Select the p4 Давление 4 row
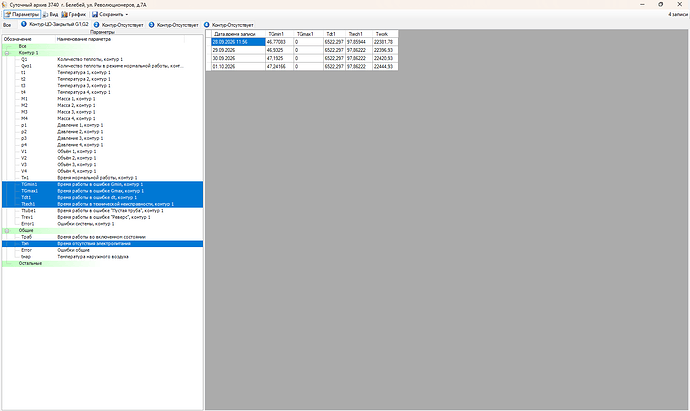 [x=102, y=145]
